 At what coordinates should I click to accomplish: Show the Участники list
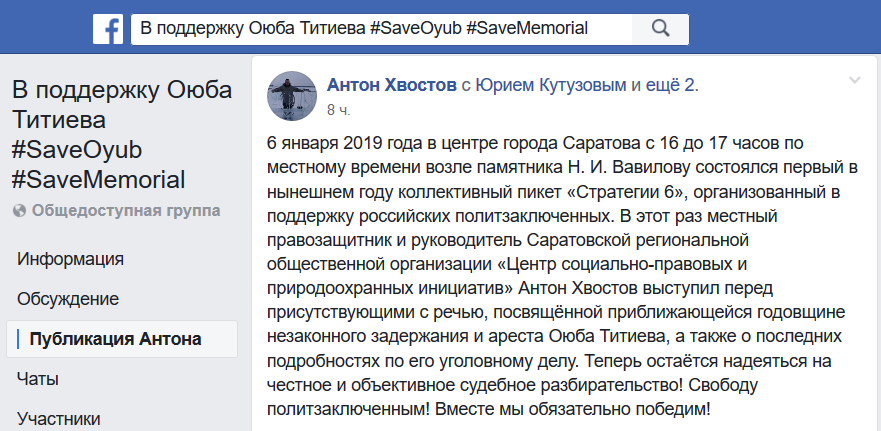point(58,419)
